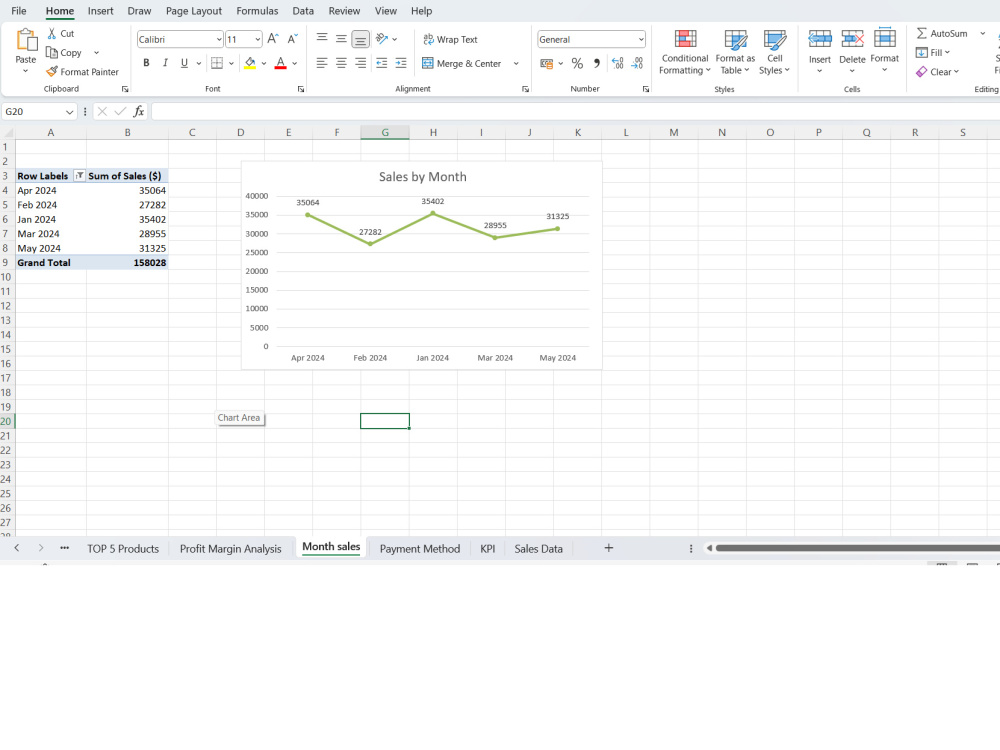The height and width of the screenshot is (750, 1000).
Task: Increase indent in the Alignment group
Action: 401,63
